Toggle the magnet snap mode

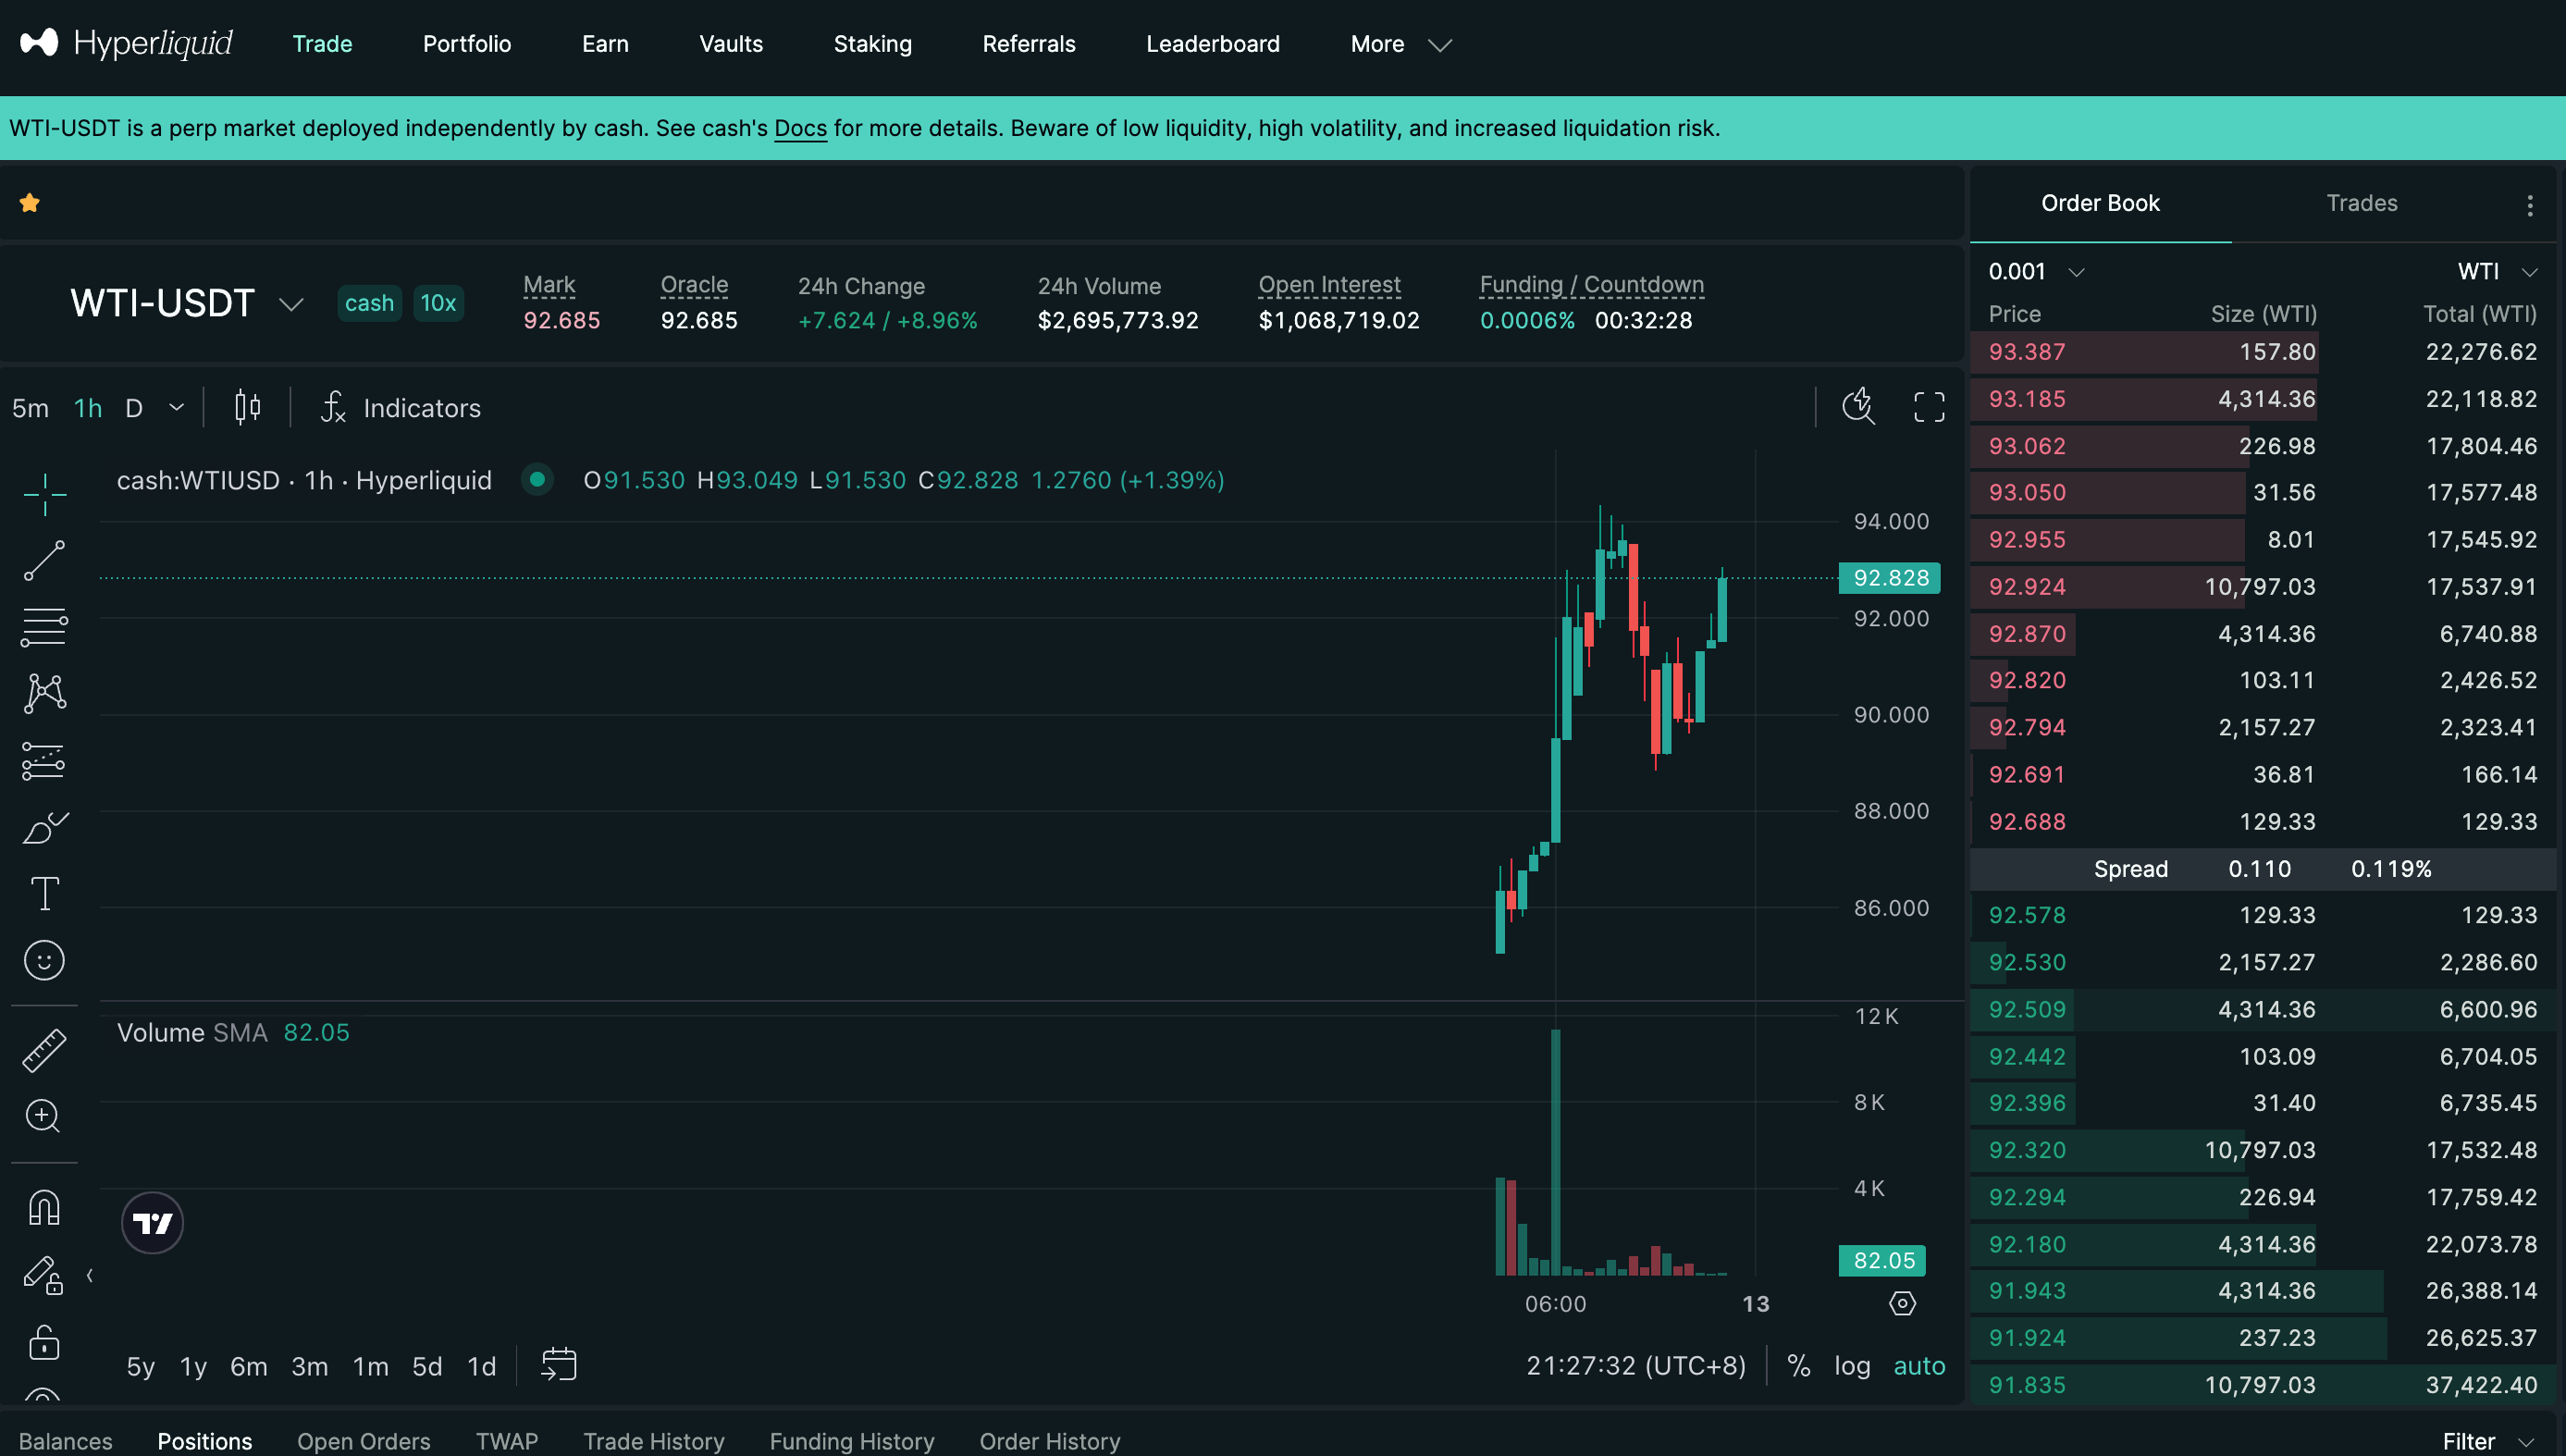point(44,1208)
